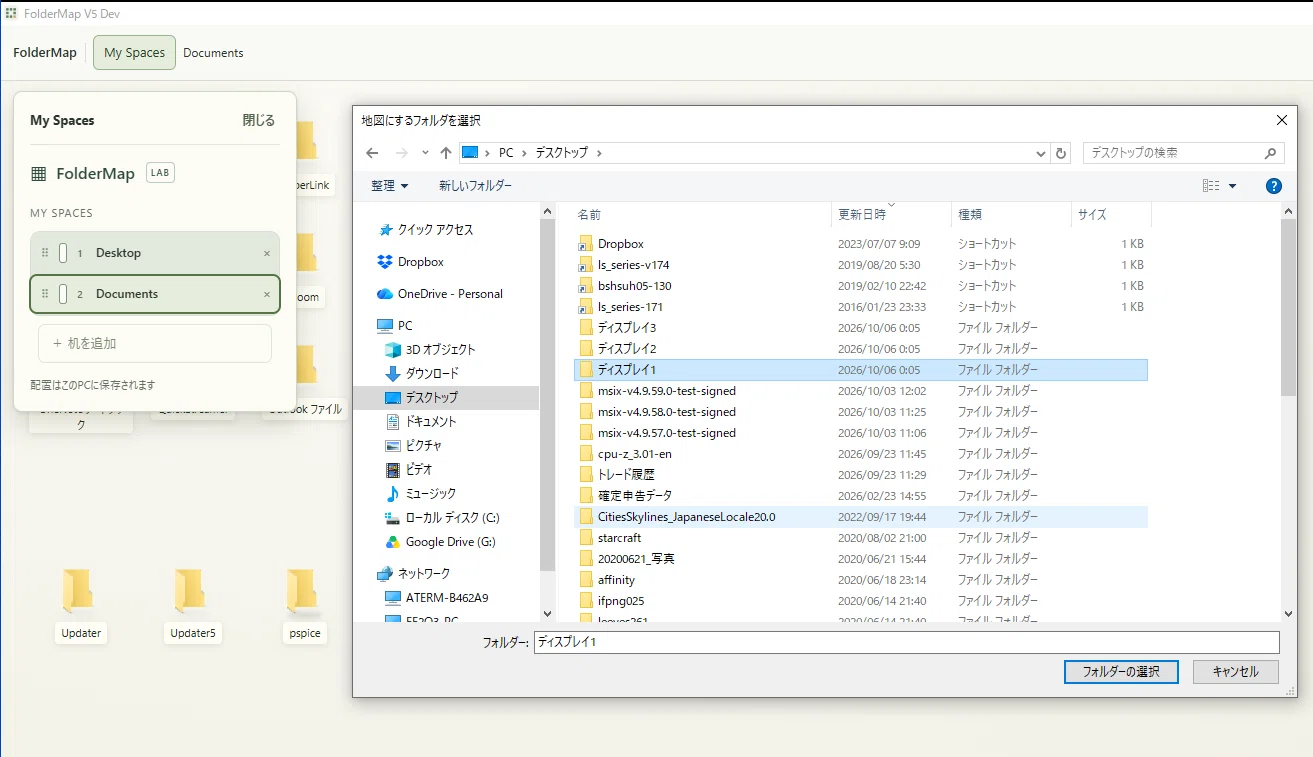Viewport: 1313px width, 757px height.
Task: Click 机を追加 to add a desk
Action: (x=155, y=343)
